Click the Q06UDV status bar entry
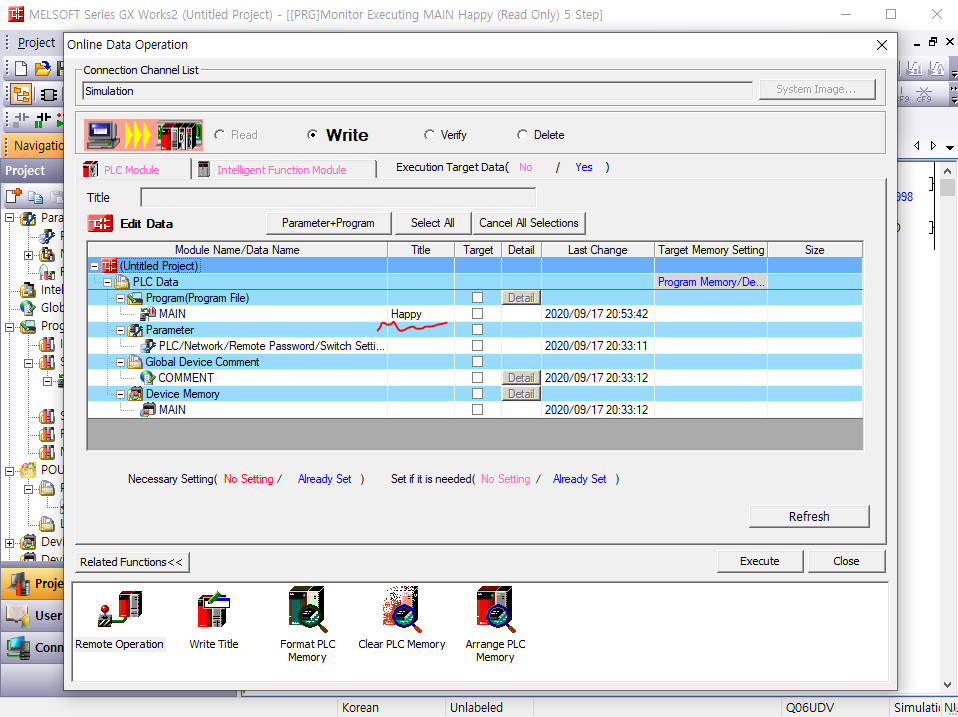 tap(810, 708)
